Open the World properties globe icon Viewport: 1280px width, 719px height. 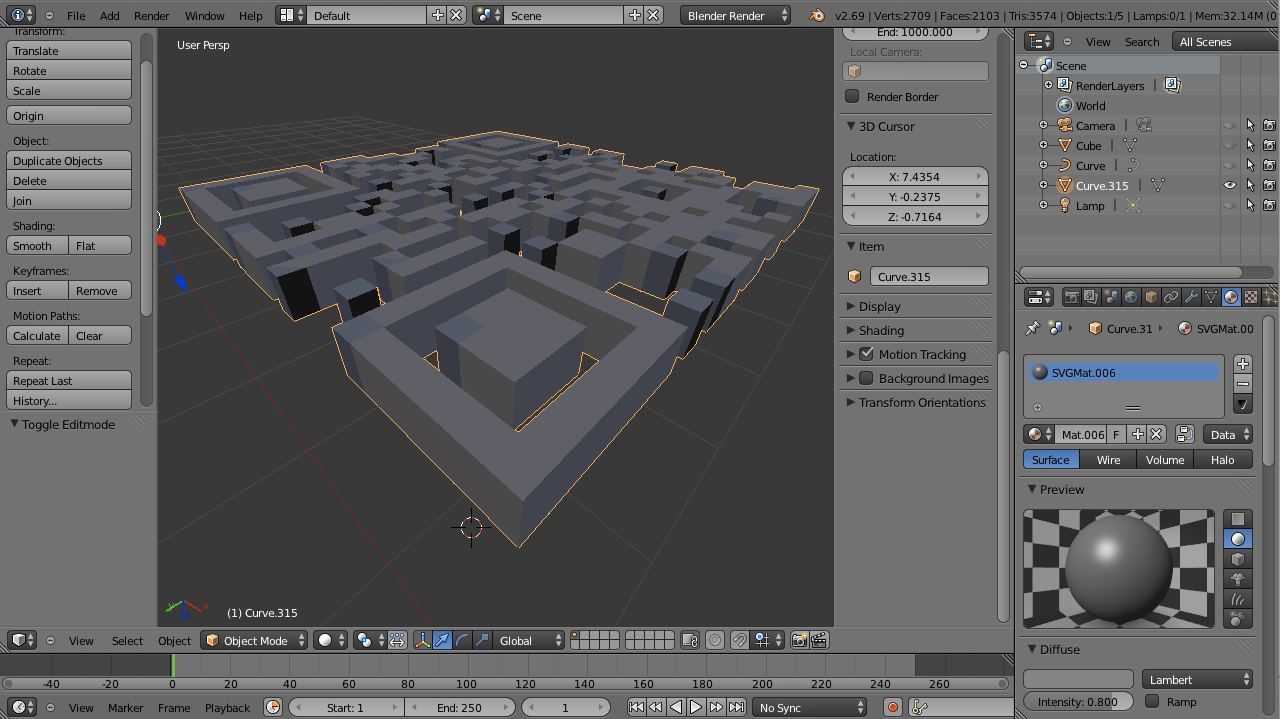pos(1131,297)
